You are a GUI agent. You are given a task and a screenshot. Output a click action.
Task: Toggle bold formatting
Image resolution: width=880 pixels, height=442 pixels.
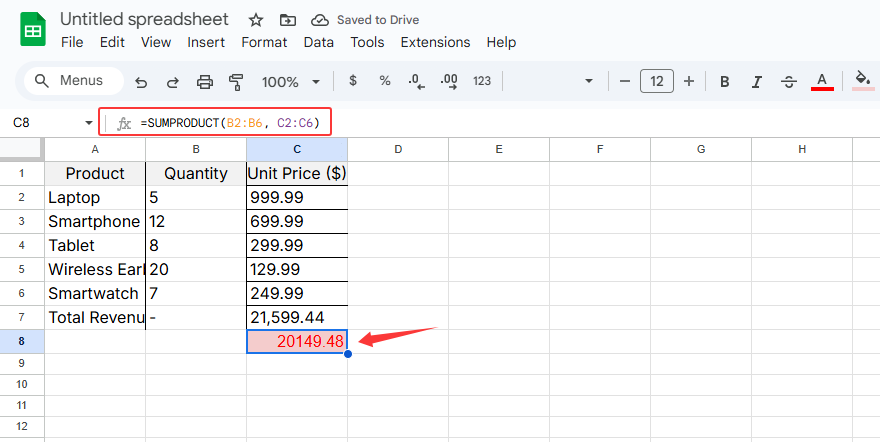click(725, 82)
